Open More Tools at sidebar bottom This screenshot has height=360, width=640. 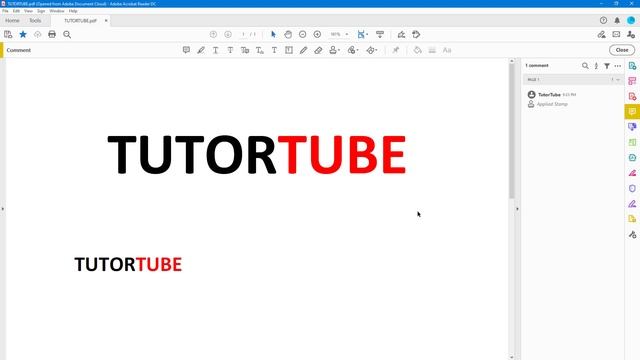pos(632,234)
